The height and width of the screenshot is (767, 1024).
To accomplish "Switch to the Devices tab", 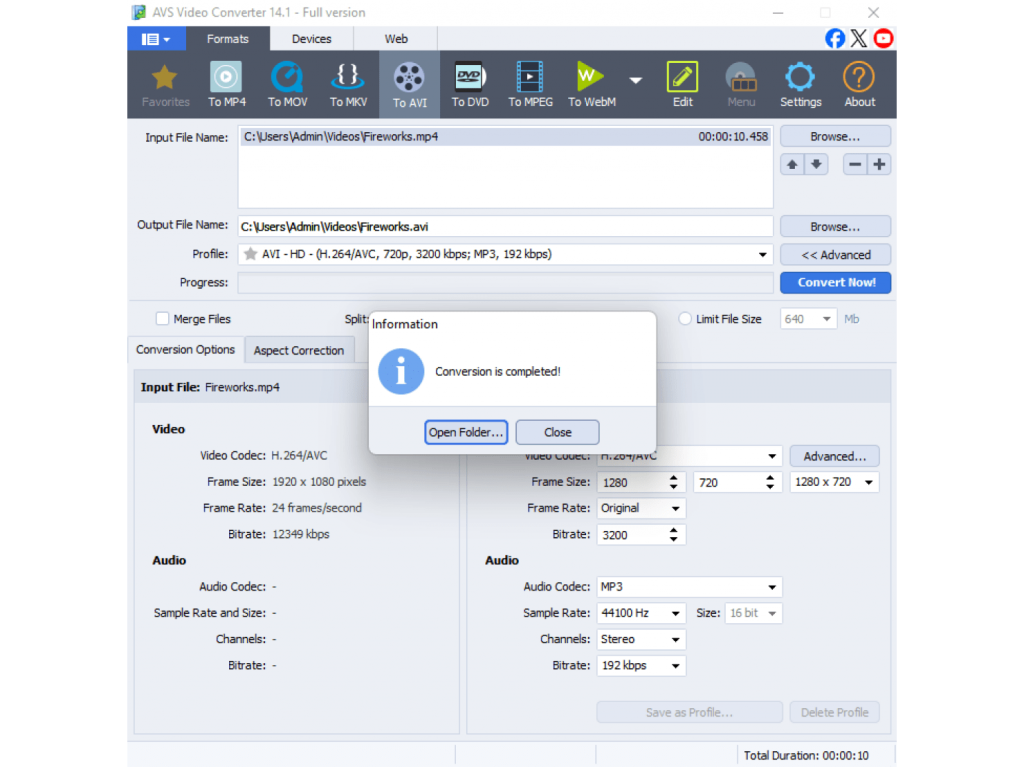I will (311, 39).
